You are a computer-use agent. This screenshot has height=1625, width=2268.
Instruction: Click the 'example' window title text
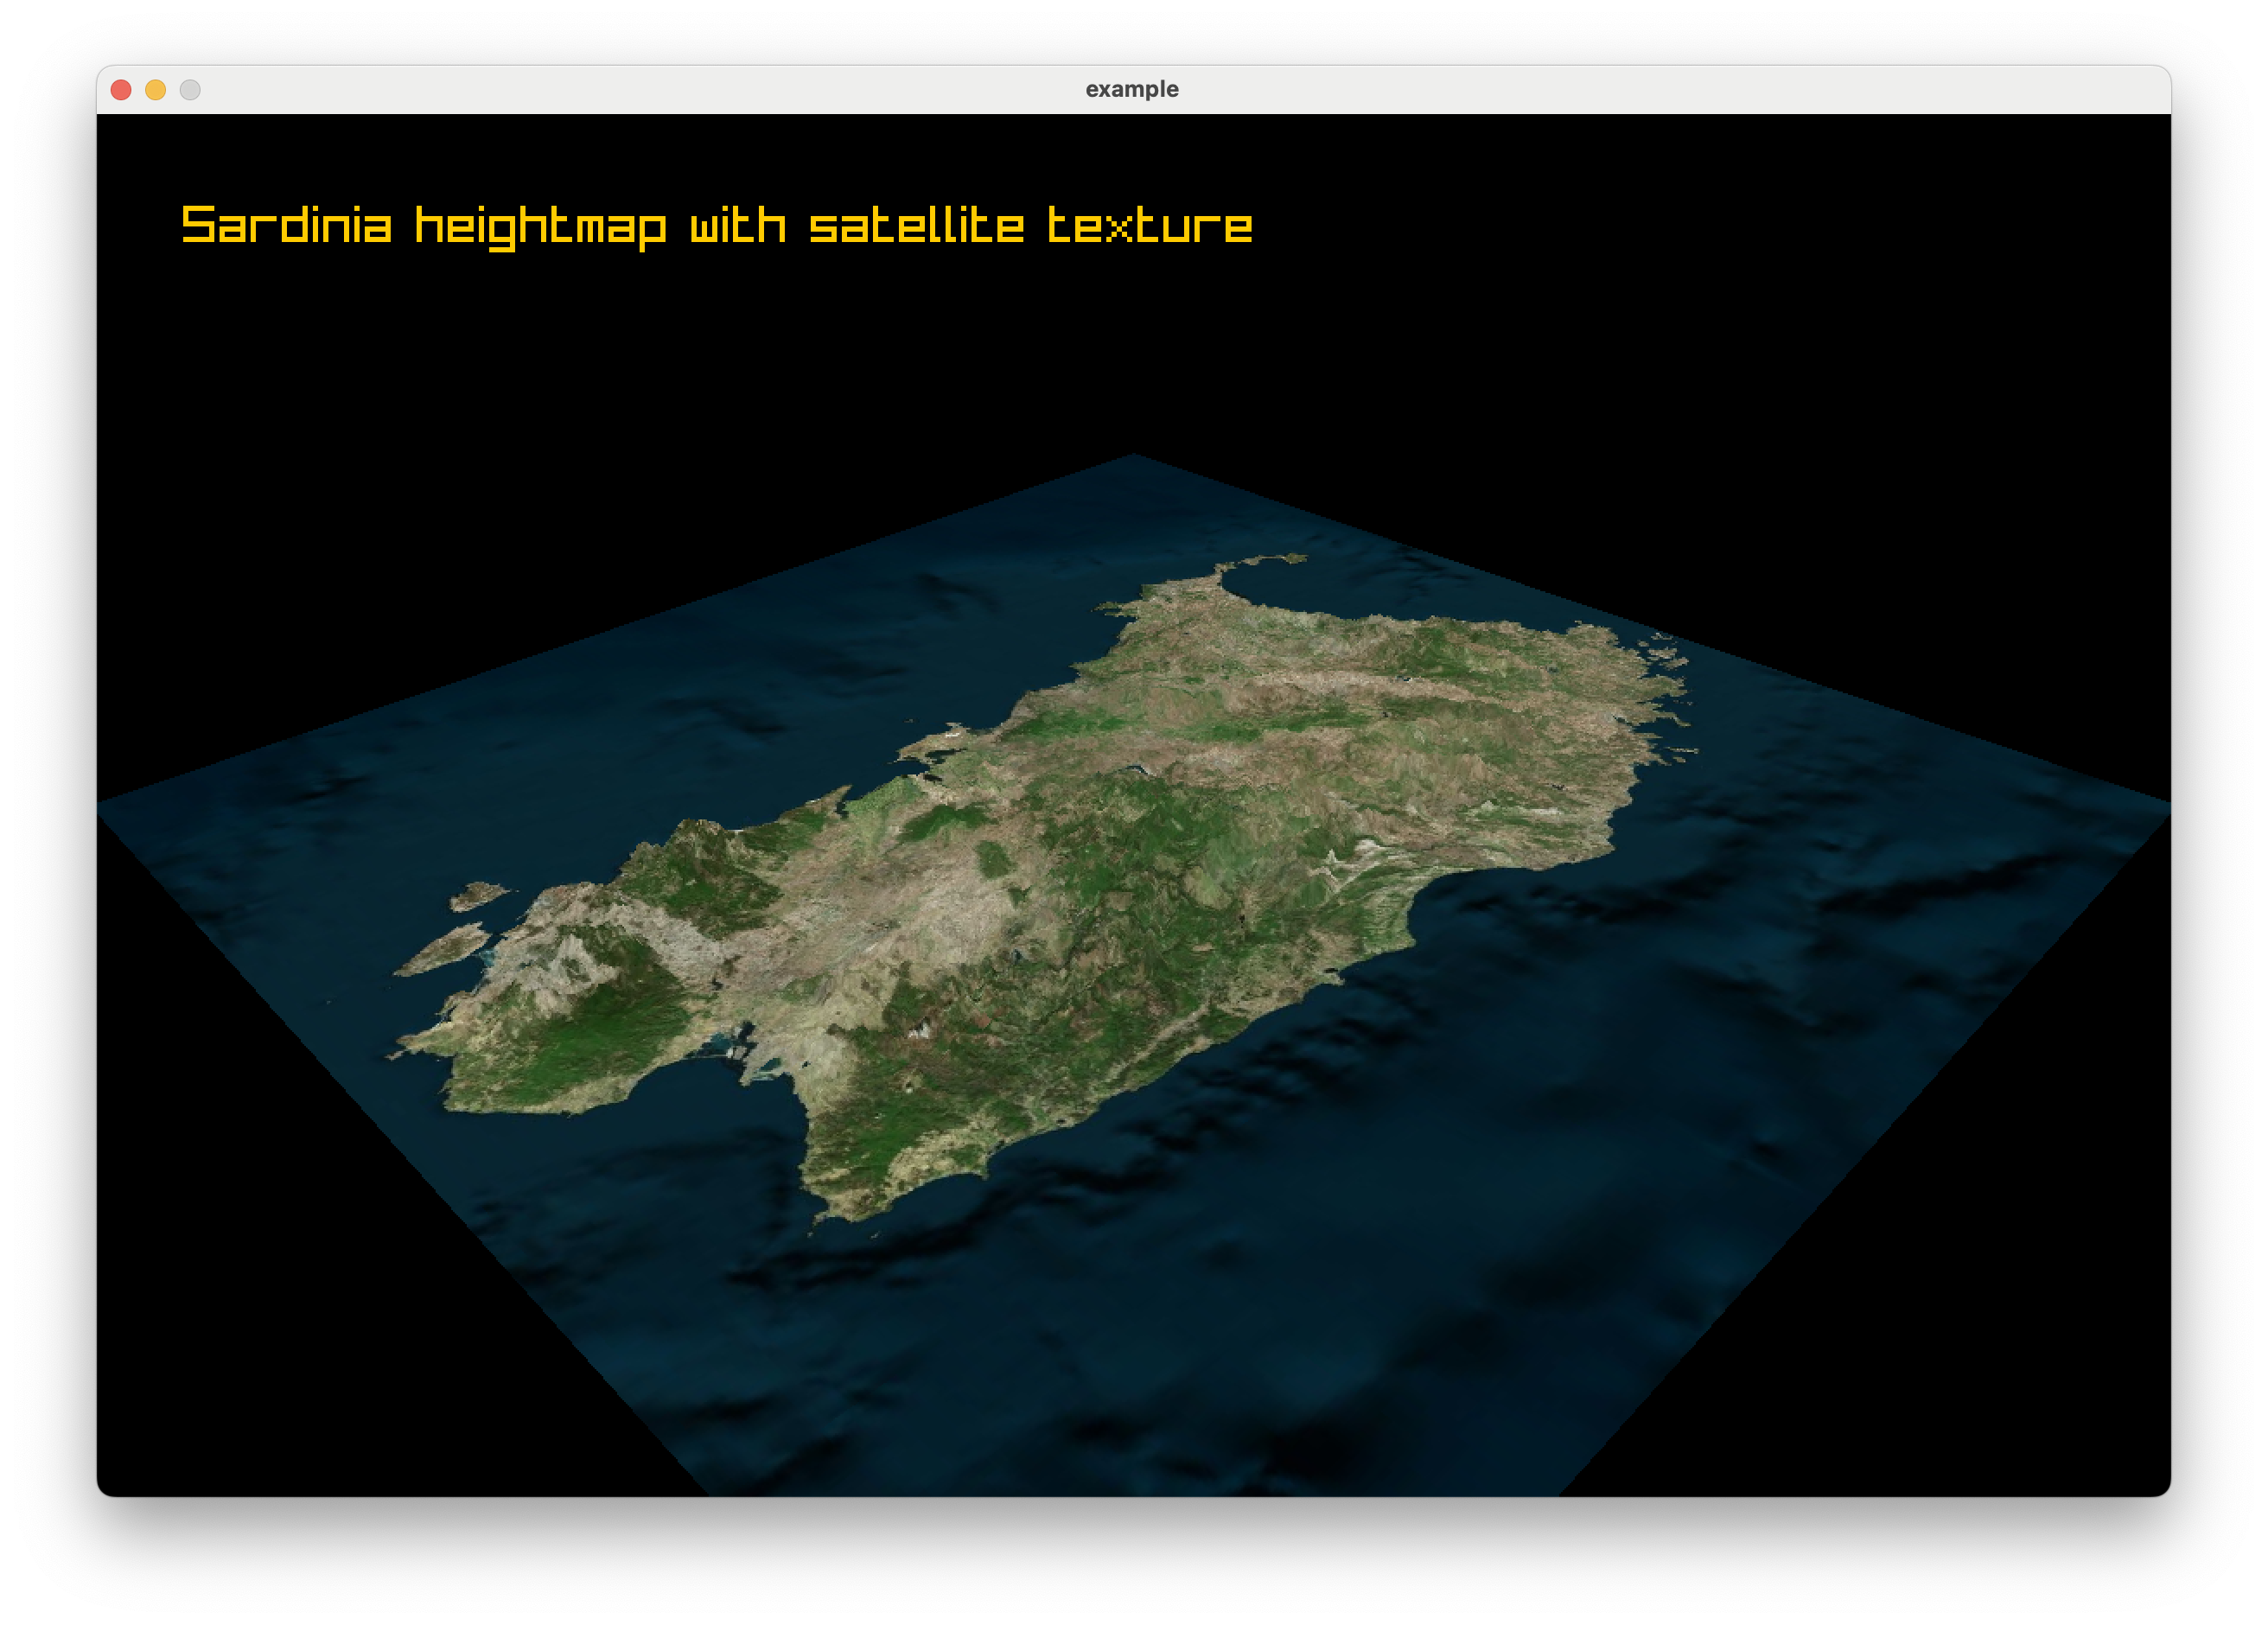(1132, 89)
